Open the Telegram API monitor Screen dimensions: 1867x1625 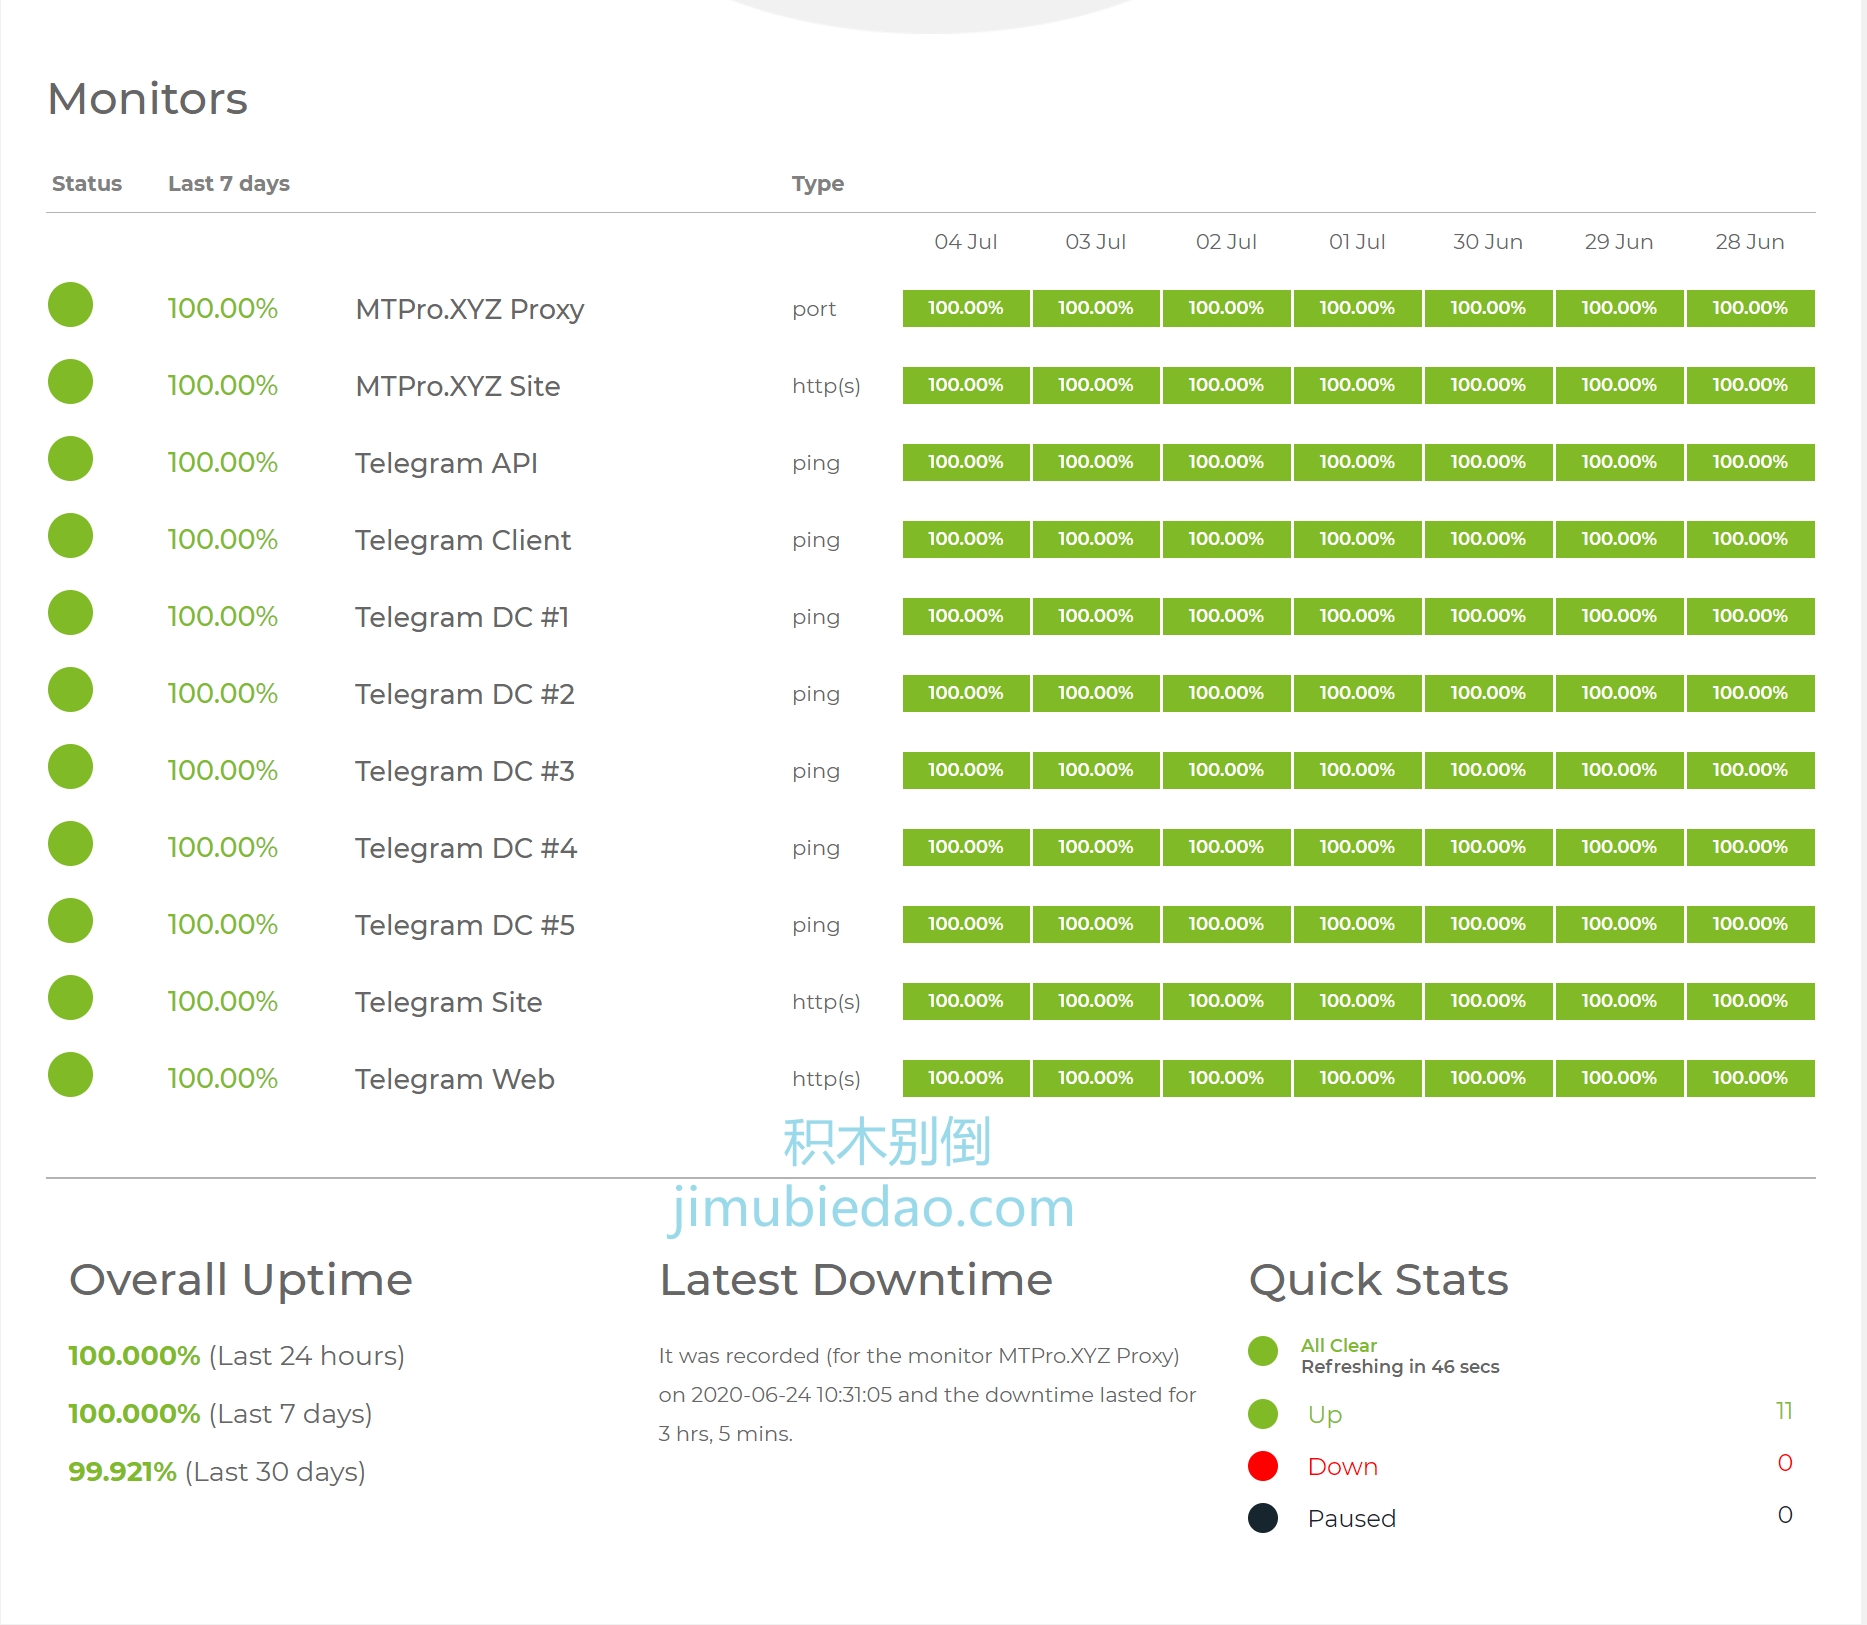[446, 463]
